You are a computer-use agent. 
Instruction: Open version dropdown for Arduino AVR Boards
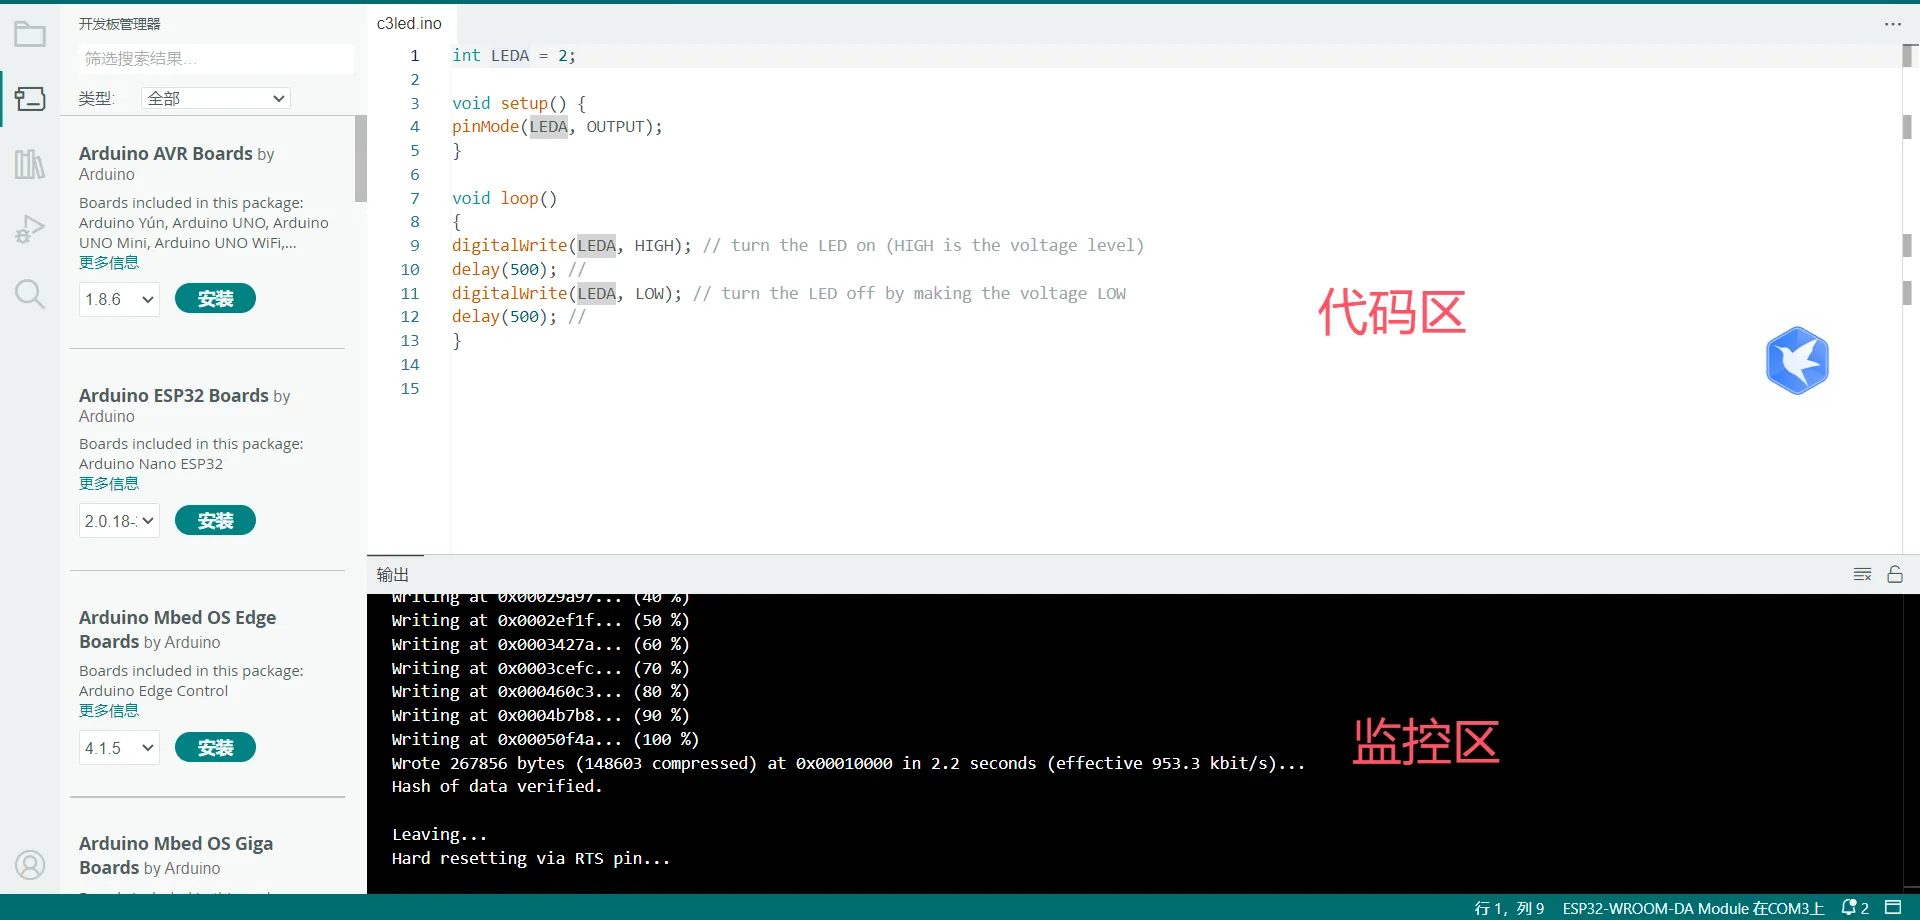[119, 299]
